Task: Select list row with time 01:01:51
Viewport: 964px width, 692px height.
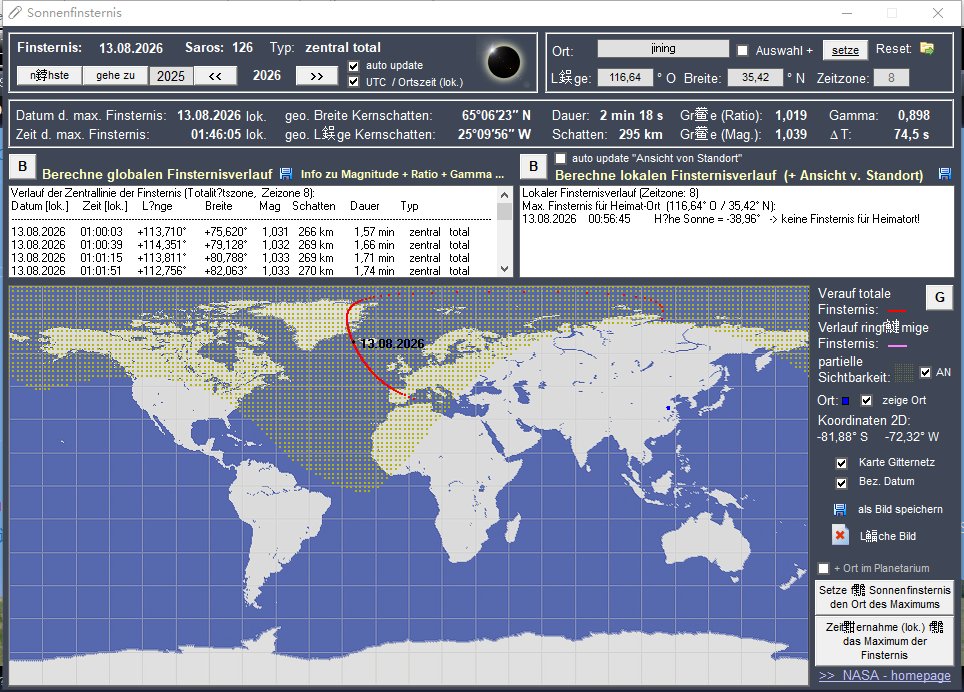Action: tap(240, 270)
